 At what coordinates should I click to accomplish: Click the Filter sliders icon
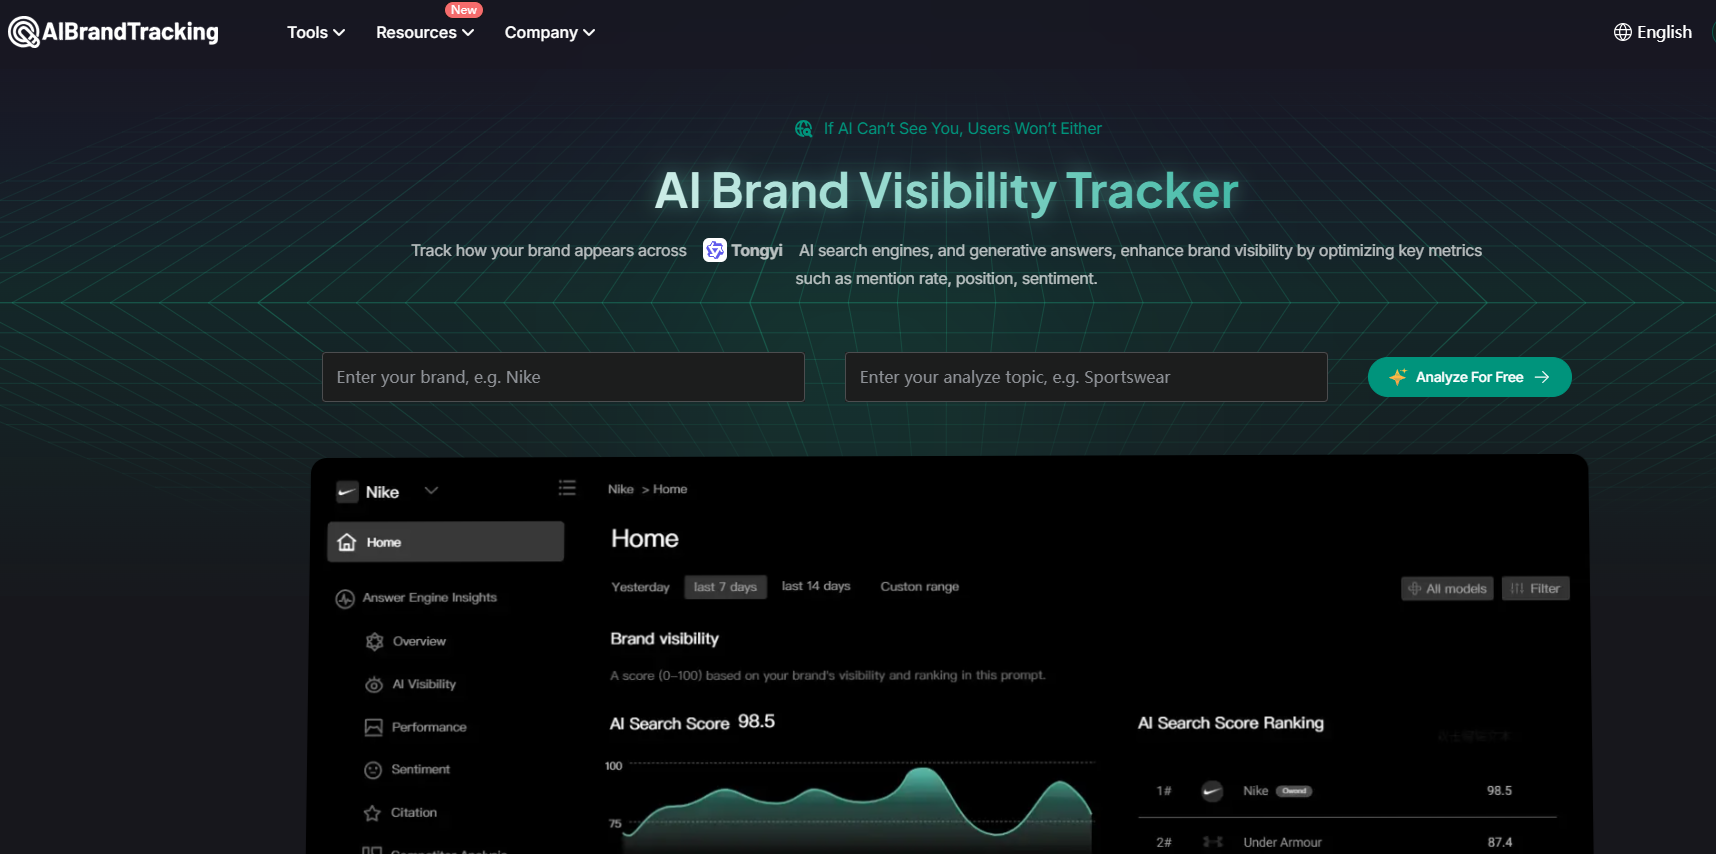coord(1518,589)
